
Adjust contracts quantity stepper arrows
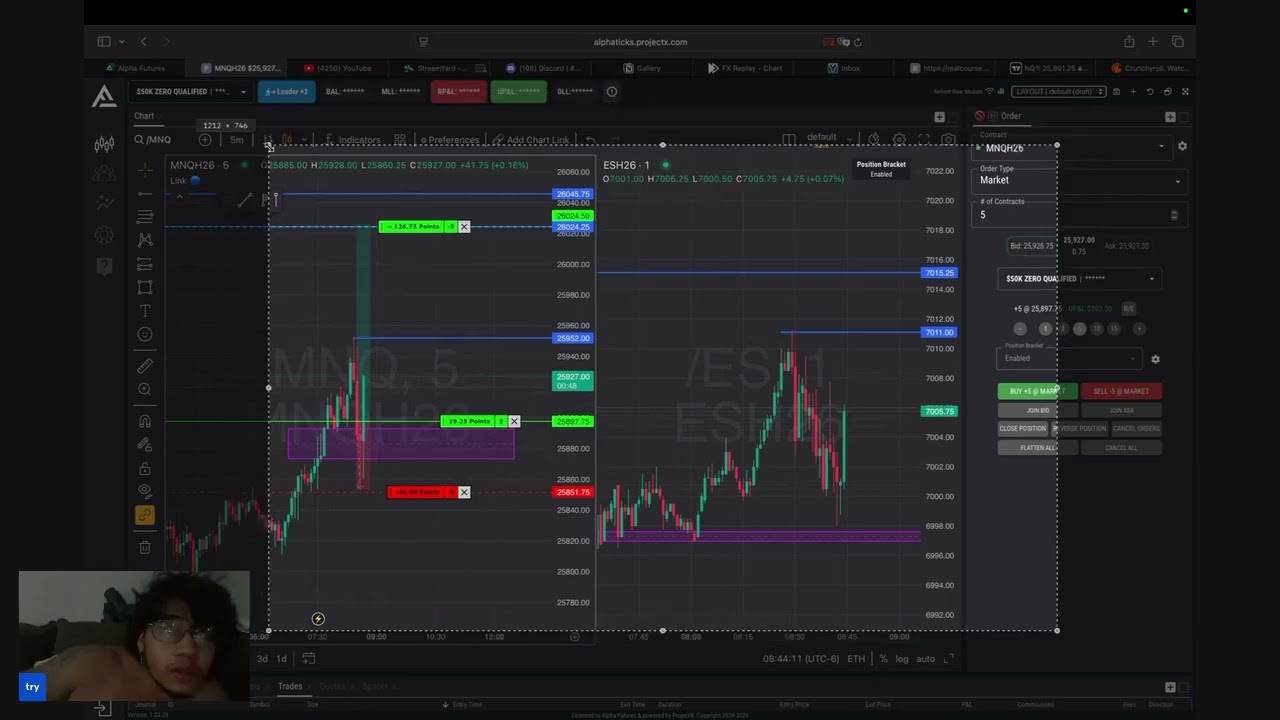(1175, 215)
